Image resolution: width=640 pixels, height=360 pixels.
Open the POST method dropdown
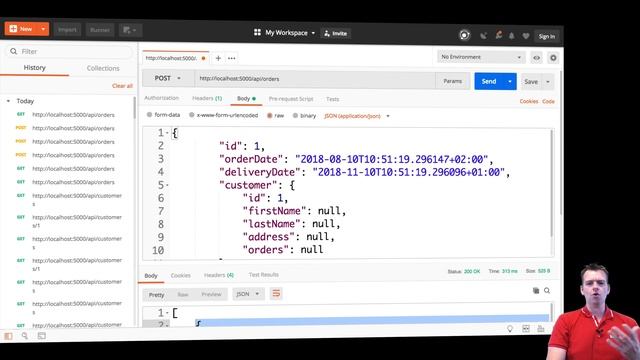[168, 78]
